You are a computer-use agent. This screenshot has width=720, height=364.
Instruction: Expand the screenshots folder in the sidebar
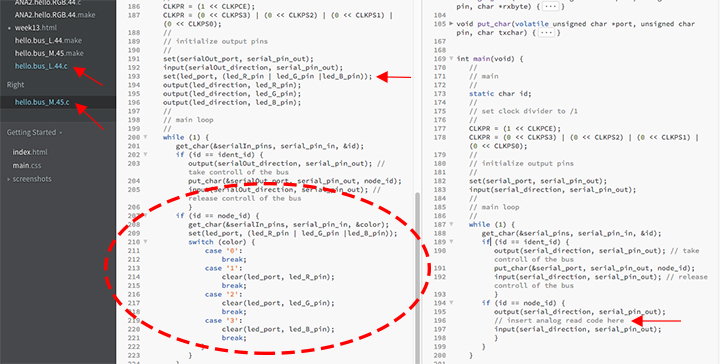[x=9, y=179]
